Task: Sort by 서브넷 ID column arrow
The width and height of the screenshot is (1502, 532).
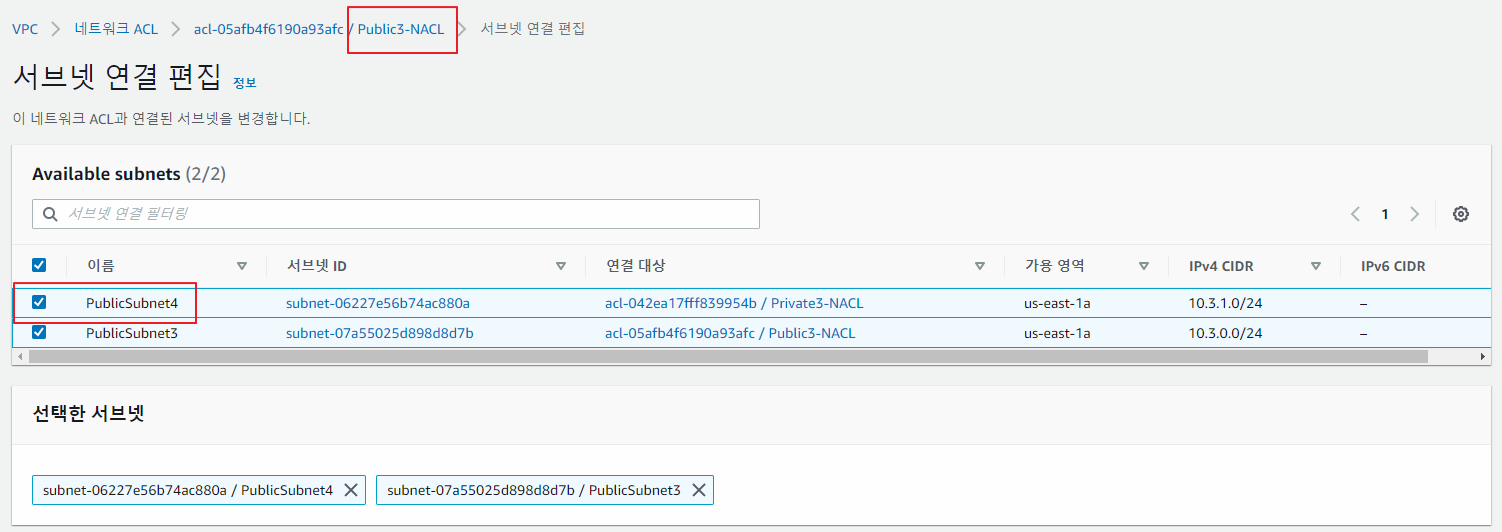Action: (x=561, y=266)
